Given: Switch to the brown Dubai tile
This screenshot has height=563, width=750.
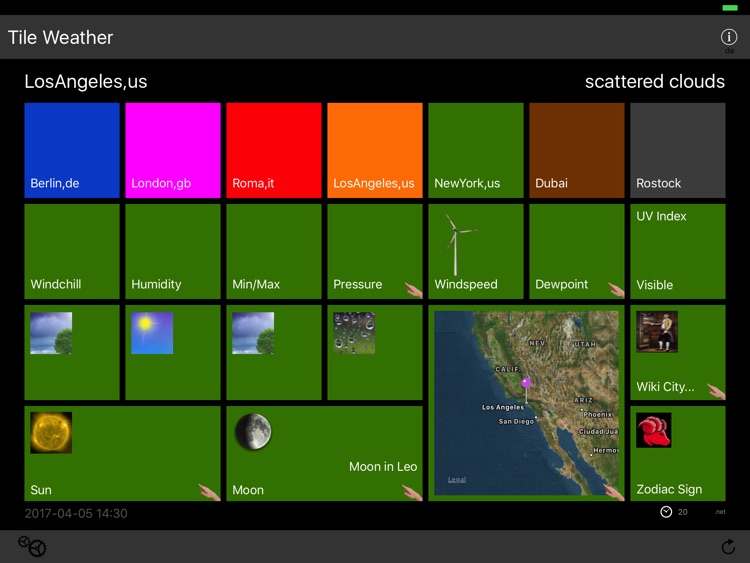Looking at the screenshot, I should coord(577,150).
